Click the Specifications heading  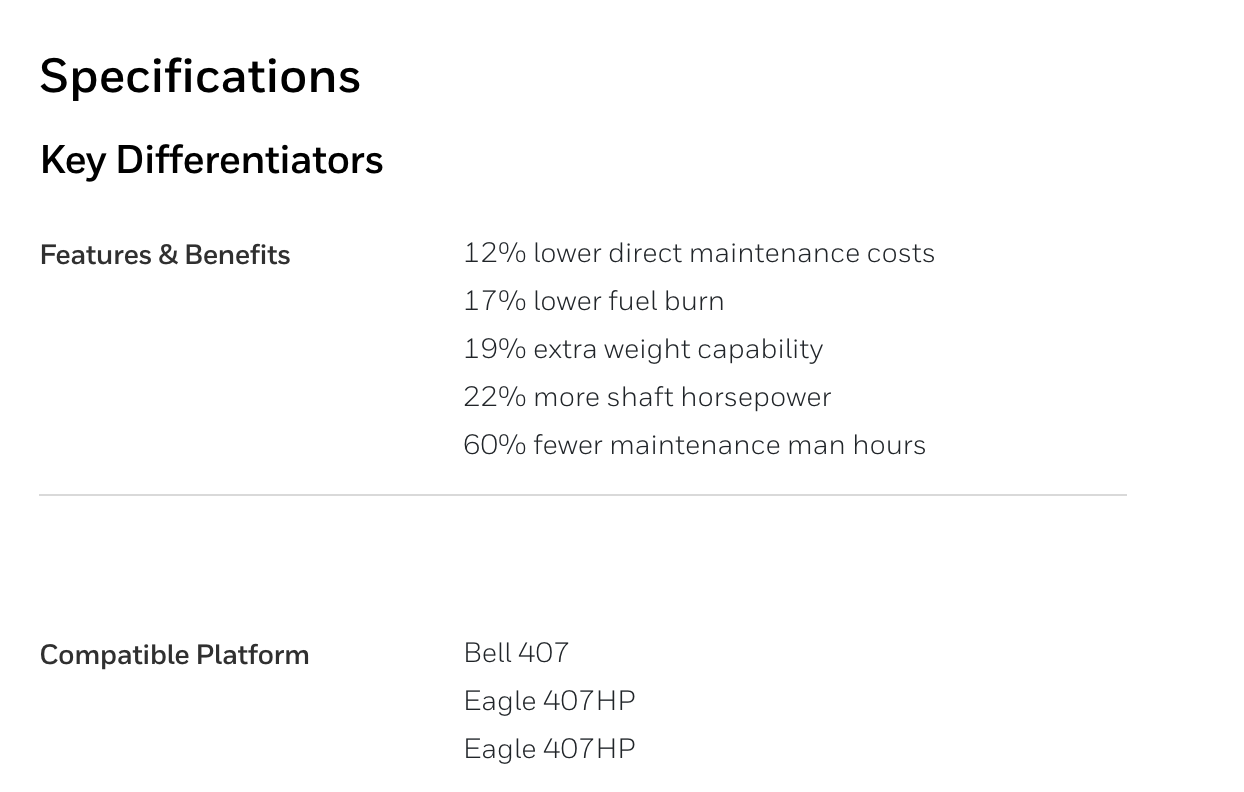point(200,78)
